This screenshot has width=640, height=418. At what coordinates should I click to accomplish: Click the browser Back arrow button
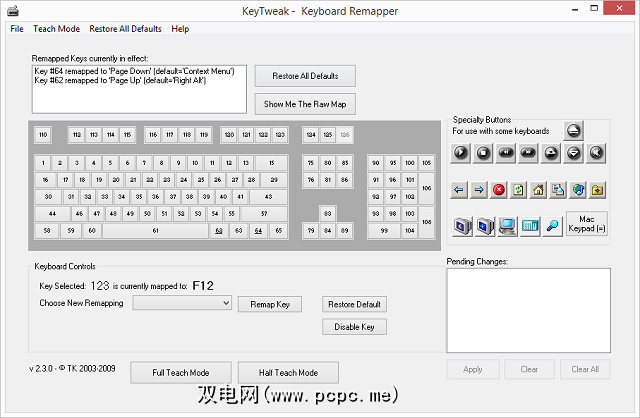pyautogui.click(x=460, y=189)
